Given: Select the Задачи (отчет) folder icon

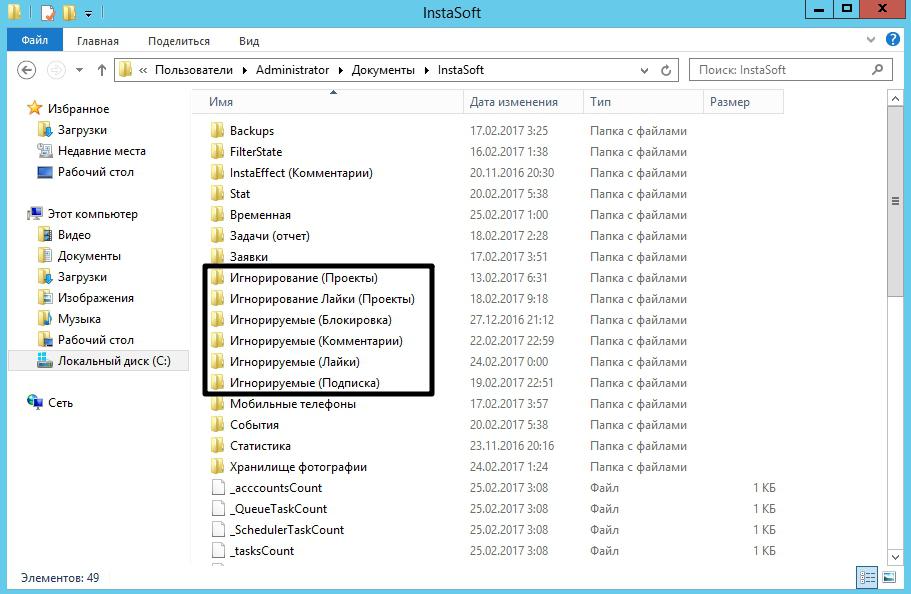Looking at the screenshot, I should (x=217, y=235).
